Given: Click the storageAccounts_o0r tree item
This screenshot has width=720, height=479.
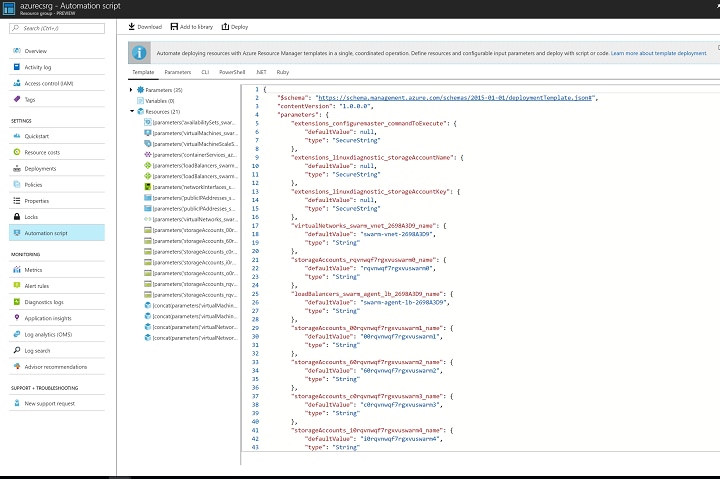Looking at the screenshot, I should click(190, 273).
